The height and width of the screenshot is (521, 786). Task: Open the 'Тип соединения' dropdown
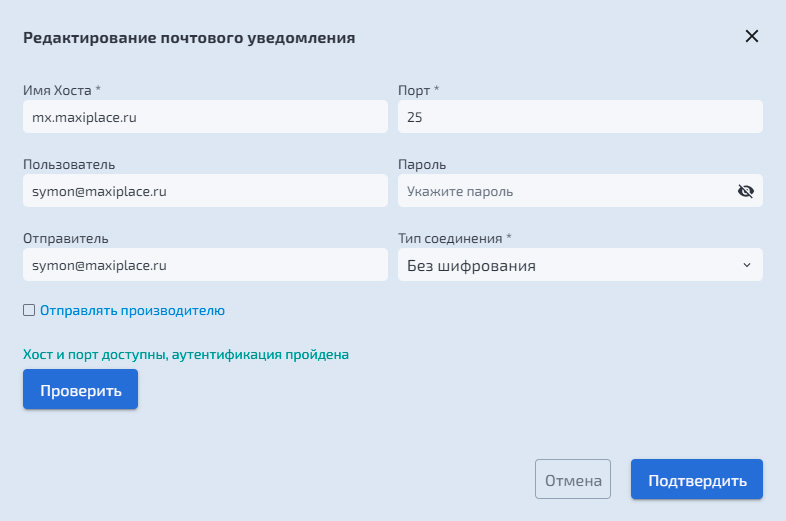tap(580, 265)
